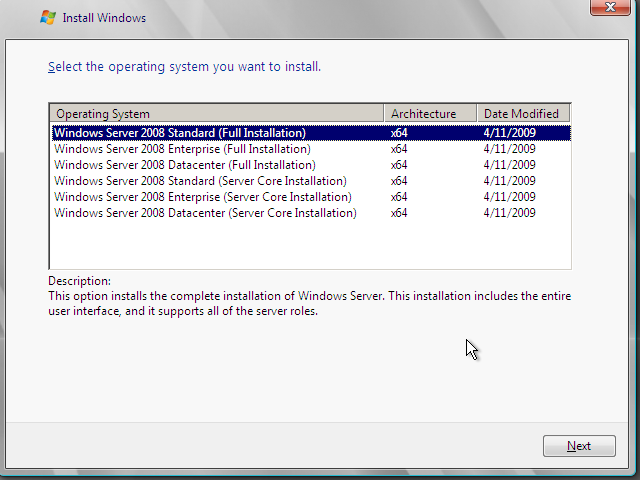Select Windows Server 2008 Datacenter (Full Installation)
The image size is (640, 480).
(x=311, y=165)
